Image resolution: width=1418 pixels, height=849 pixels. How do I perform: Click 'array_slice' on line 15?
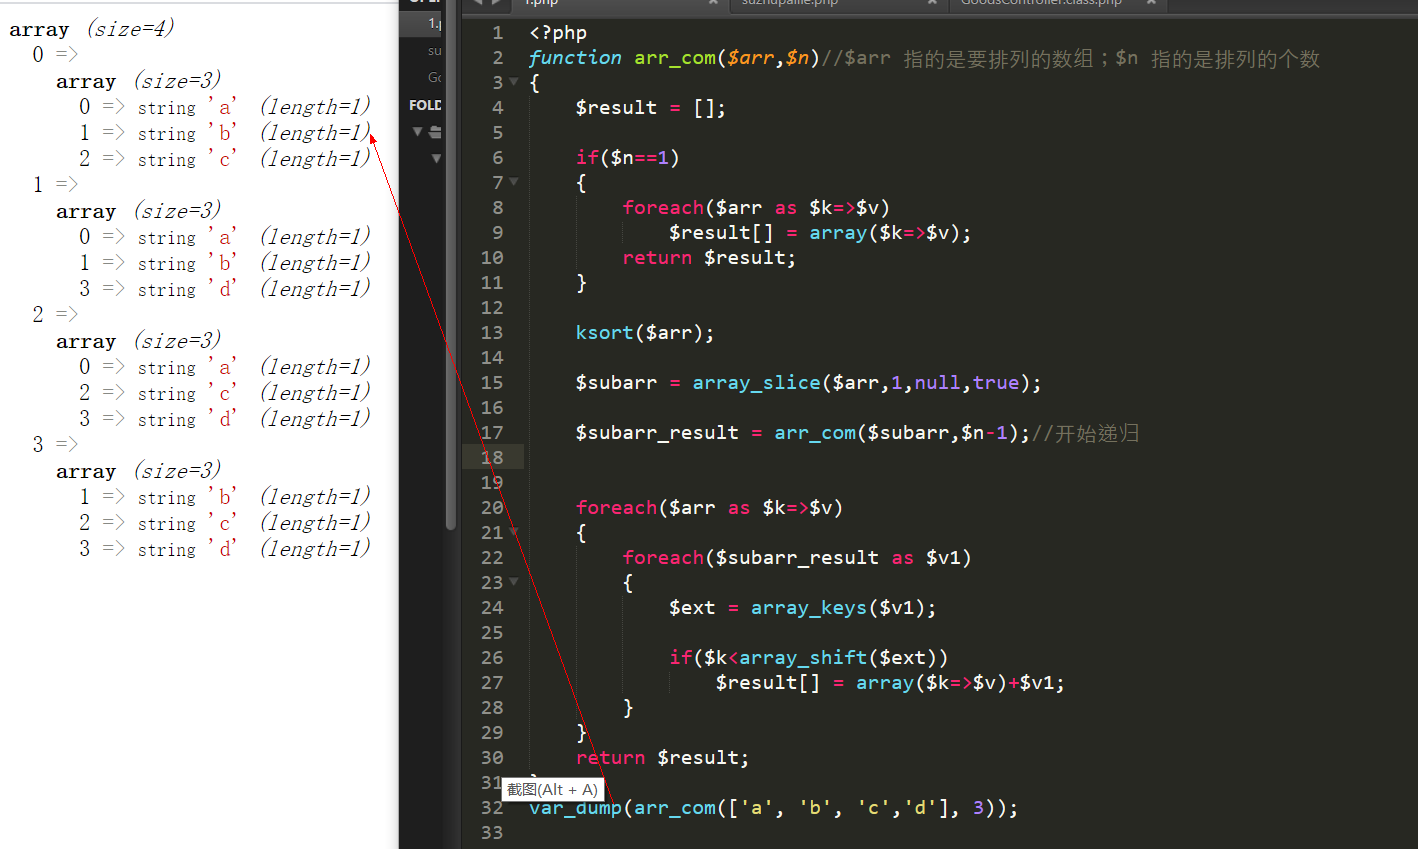[x=756, y=383]
